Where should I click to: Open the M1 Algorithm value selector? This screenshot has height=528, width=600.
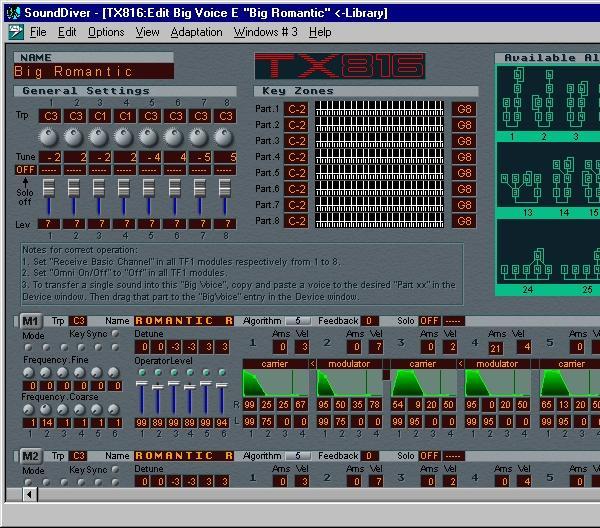(298, 321)
